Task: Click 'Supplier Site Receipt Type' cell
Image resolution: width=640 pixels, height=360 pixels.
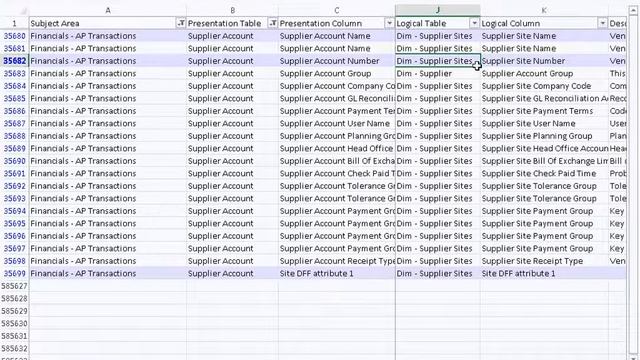Action: [x=544, y=261]
